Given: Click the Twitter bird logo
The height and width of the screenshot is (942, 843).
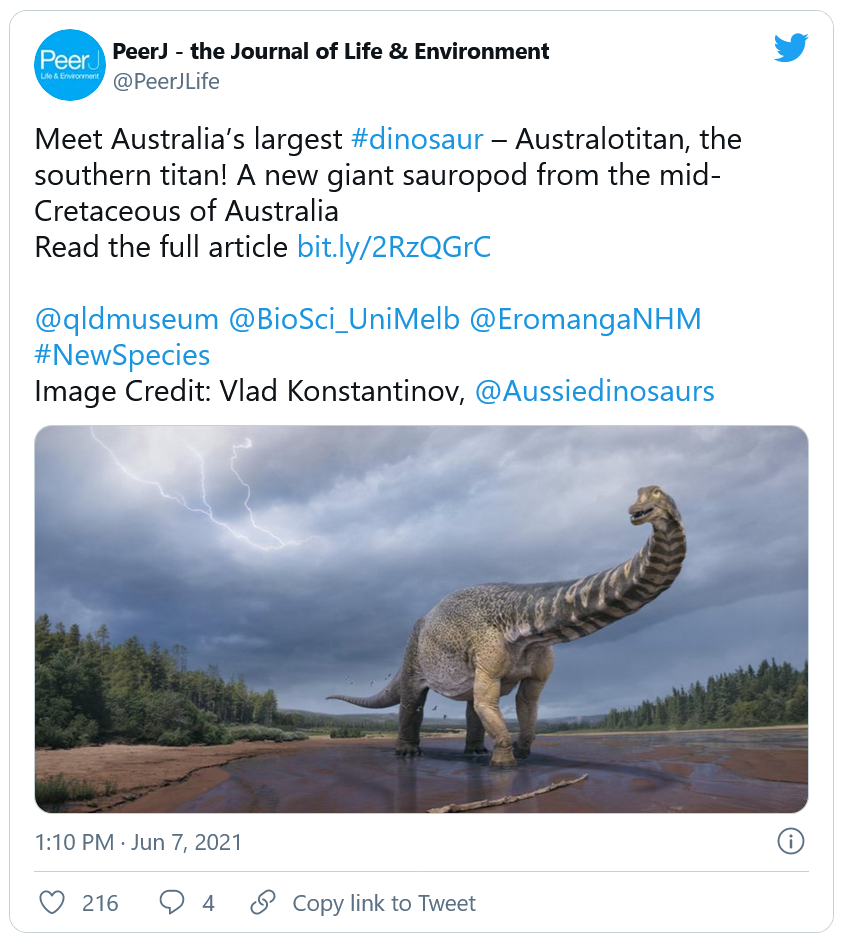Looking at the screenshot, I should (790, 49).
